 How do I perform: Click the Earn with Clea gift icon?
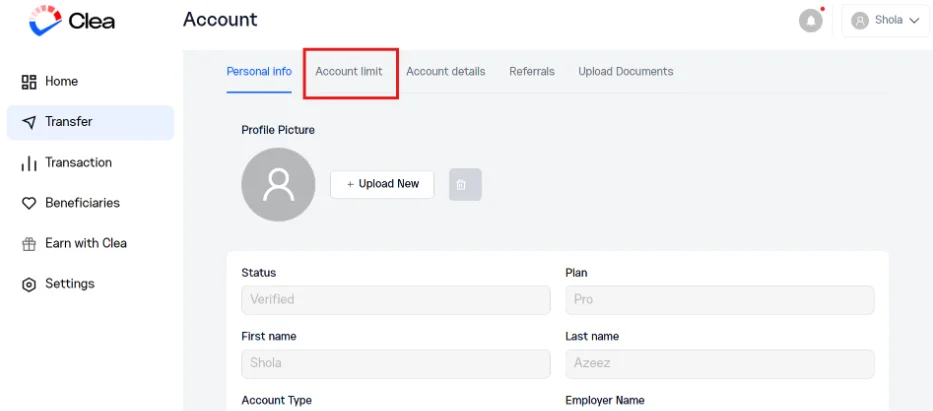point(29,244)
